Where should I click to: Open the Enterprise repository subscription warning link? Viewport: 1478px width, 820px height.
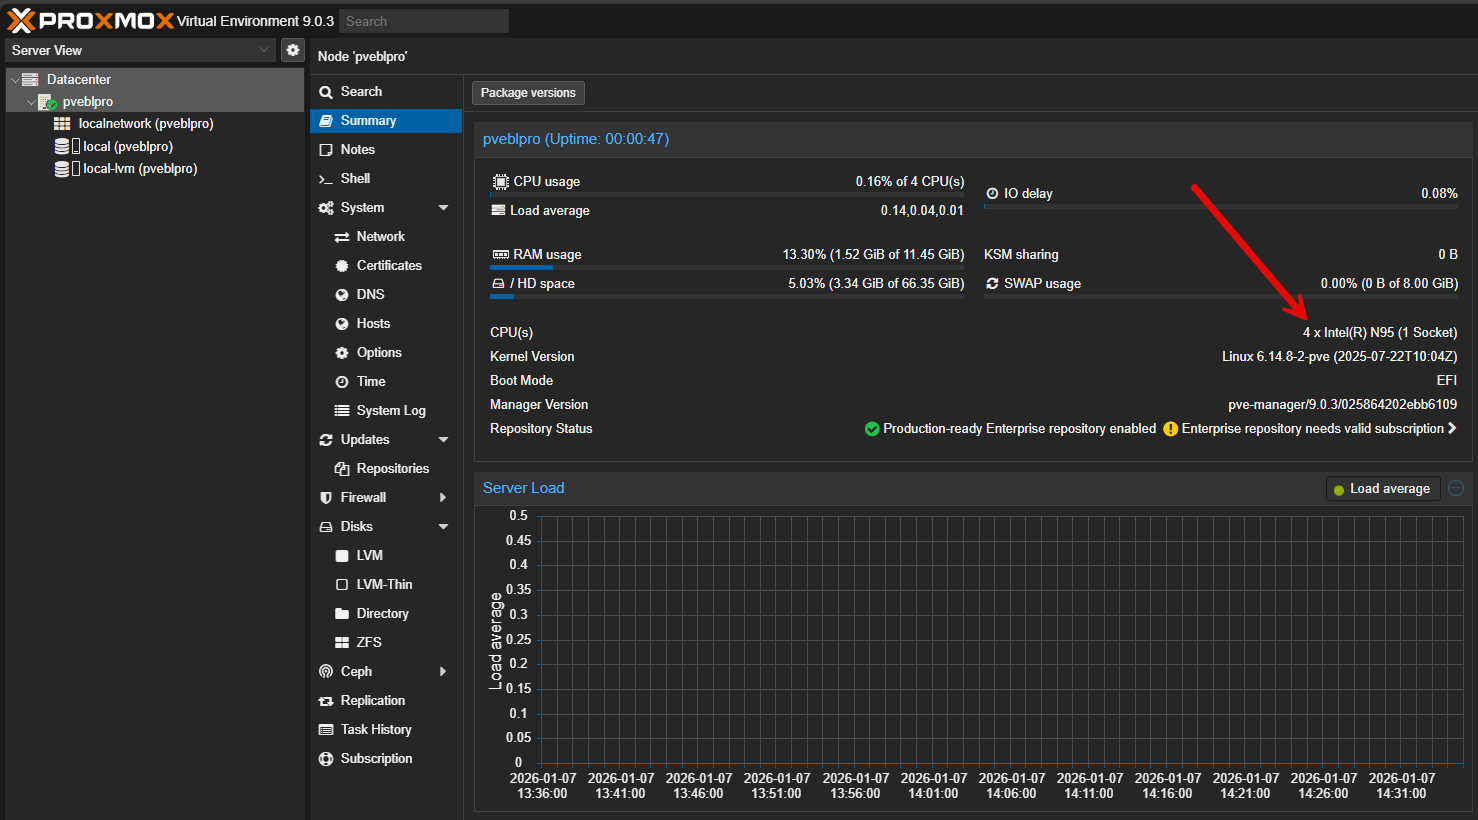point(1312,429)
